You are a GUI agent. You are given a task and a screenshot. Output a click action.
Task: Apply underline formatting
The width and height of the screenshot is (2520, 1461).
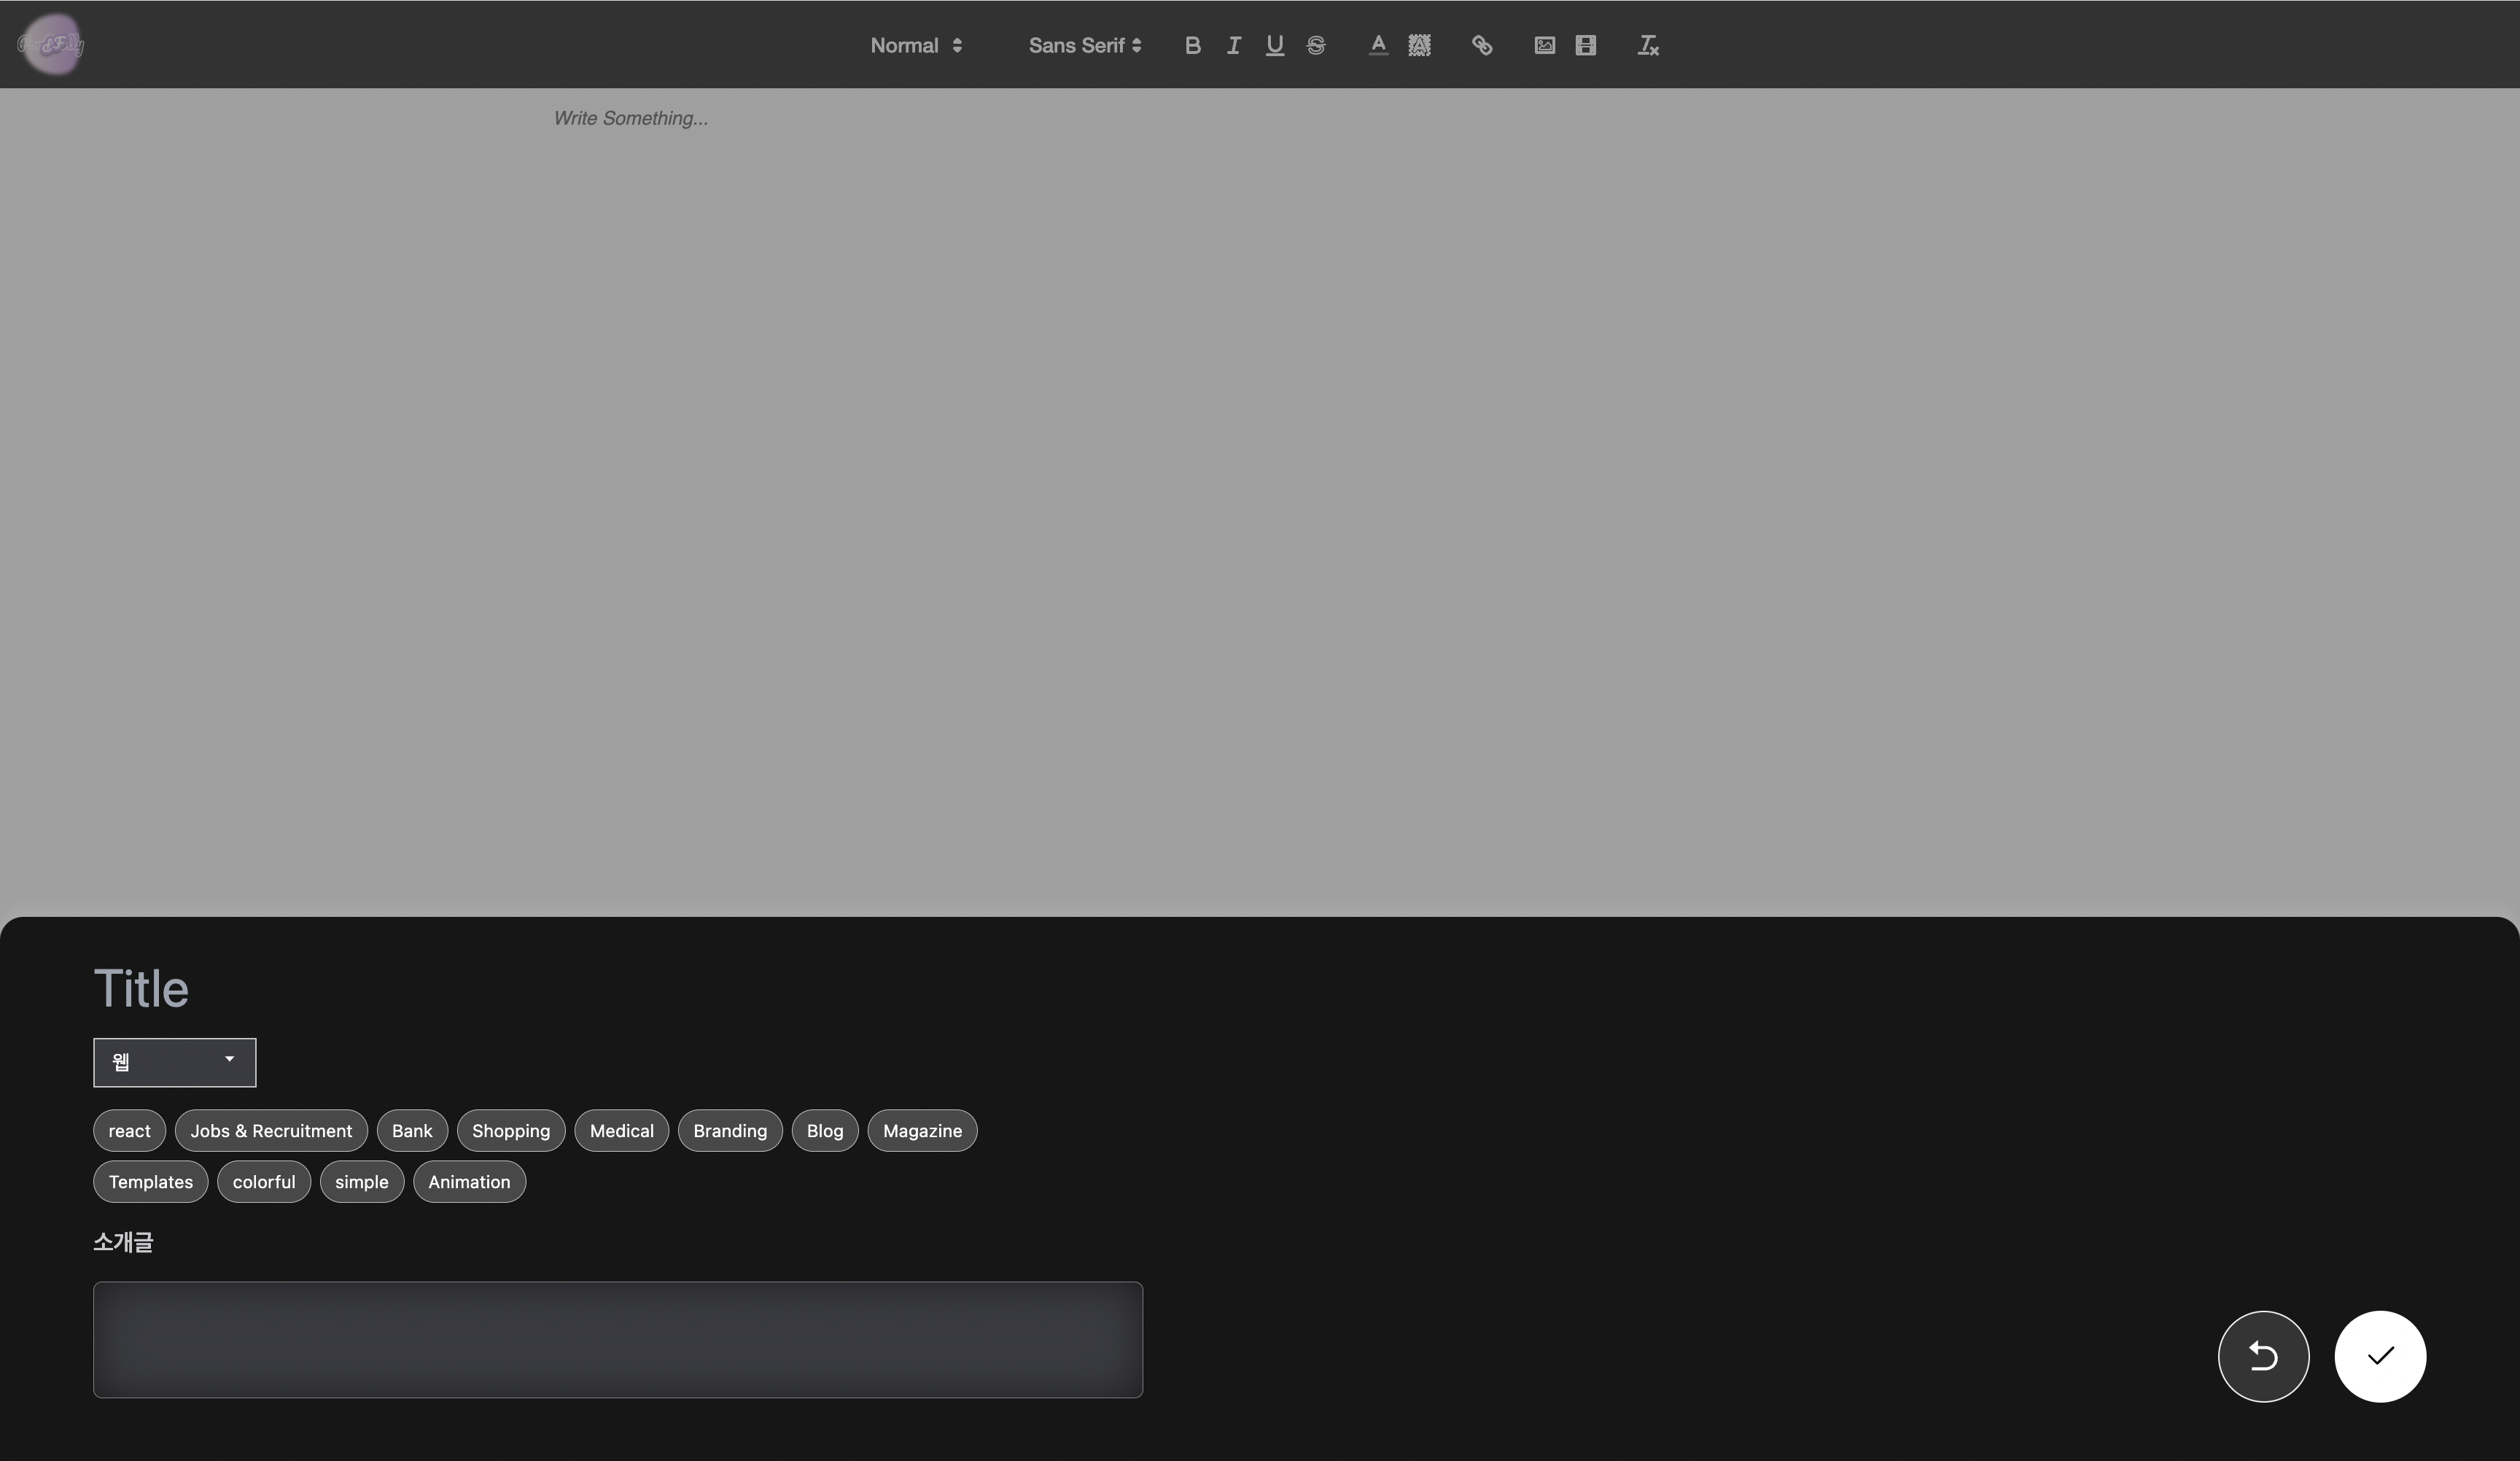tap(1274, 45)
